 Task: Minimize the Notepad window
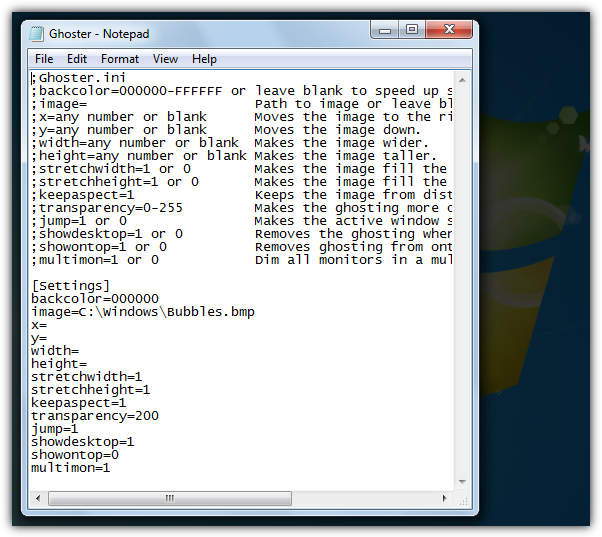(x=386, y=30)
